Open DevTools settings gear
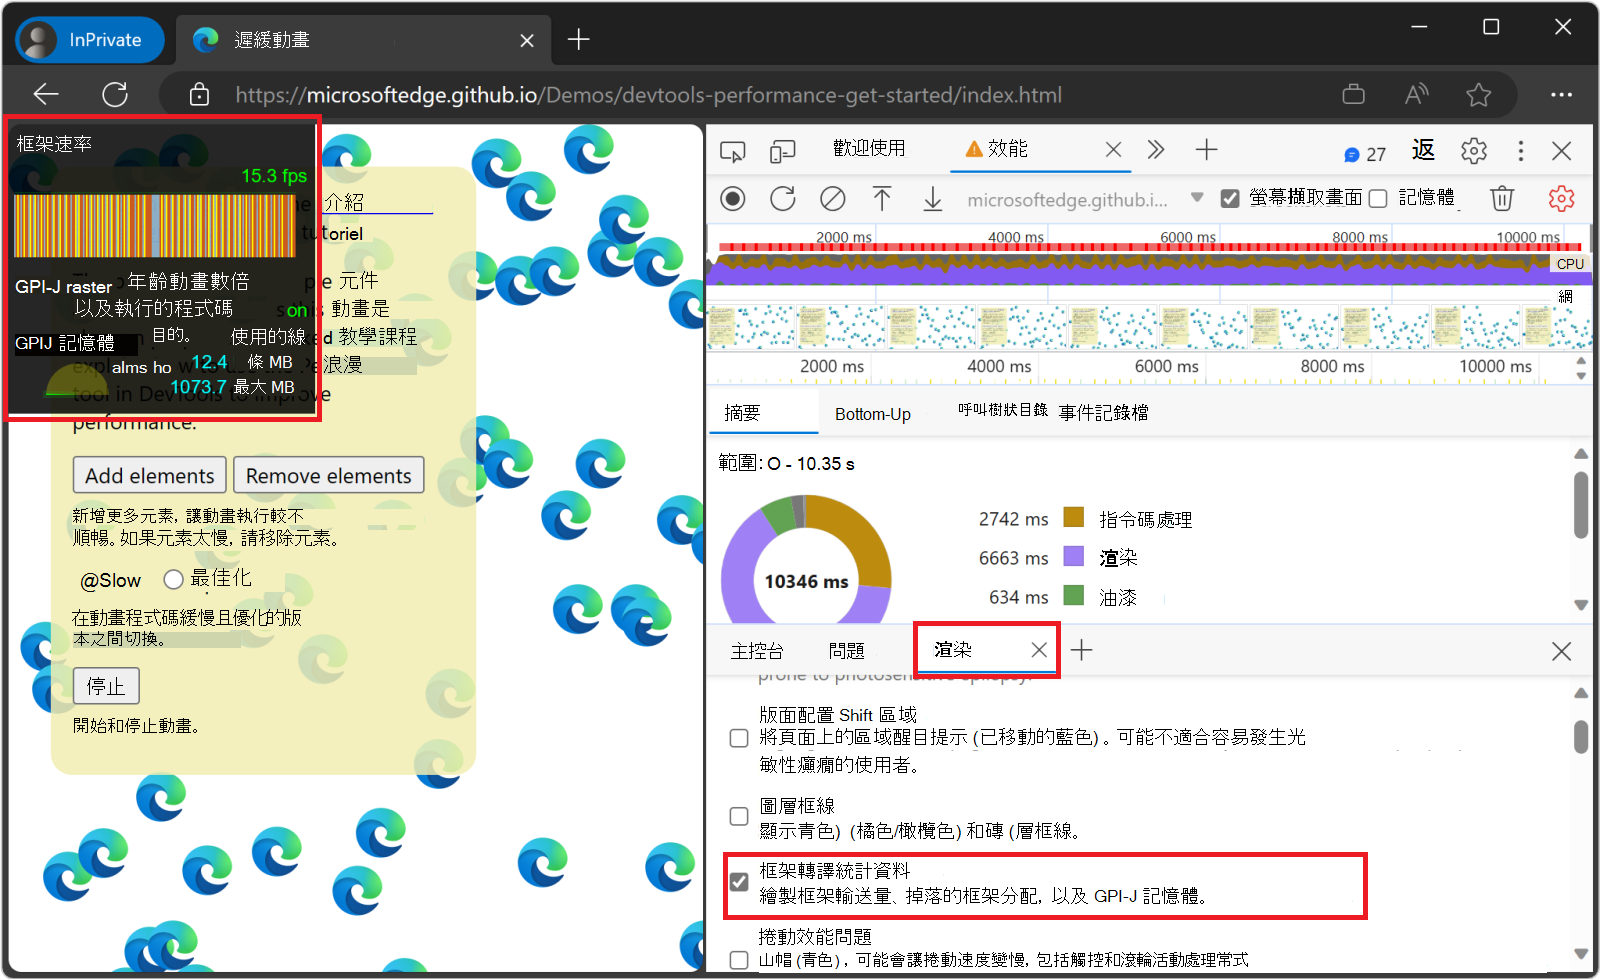This screenshot has height=979, width=1600. 1474,151
